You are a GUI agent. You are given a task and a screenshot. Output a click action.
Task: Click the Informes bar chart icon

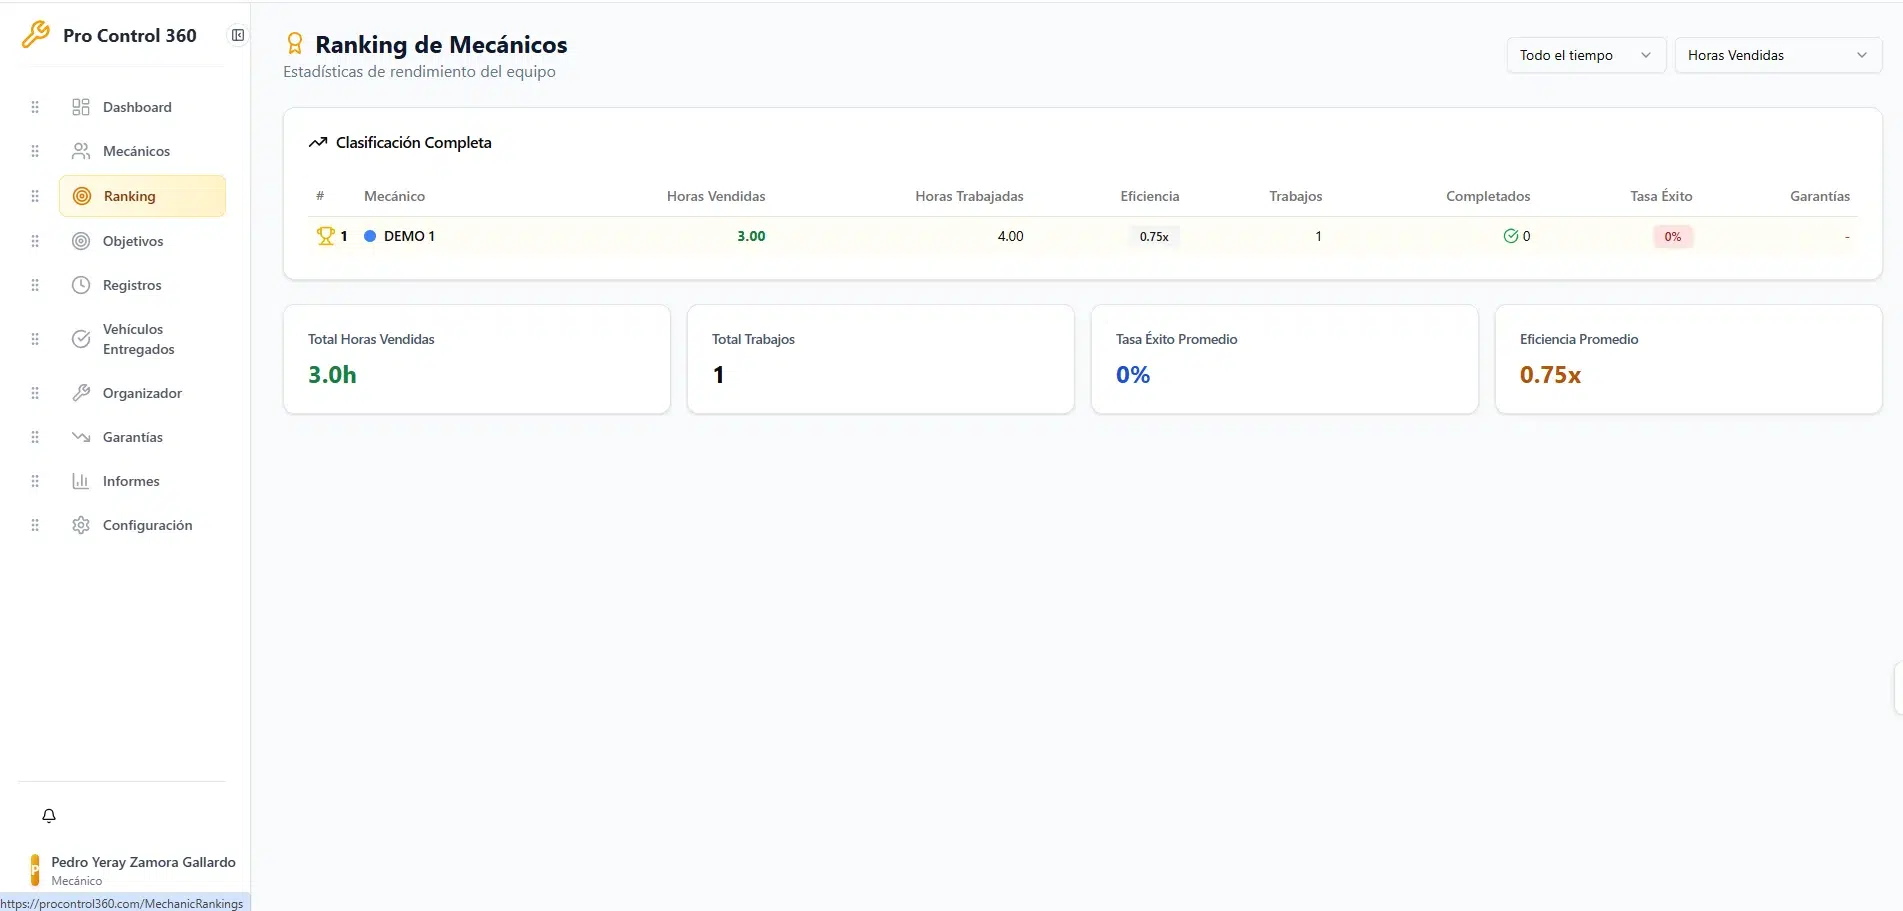[x=81, y=481]
